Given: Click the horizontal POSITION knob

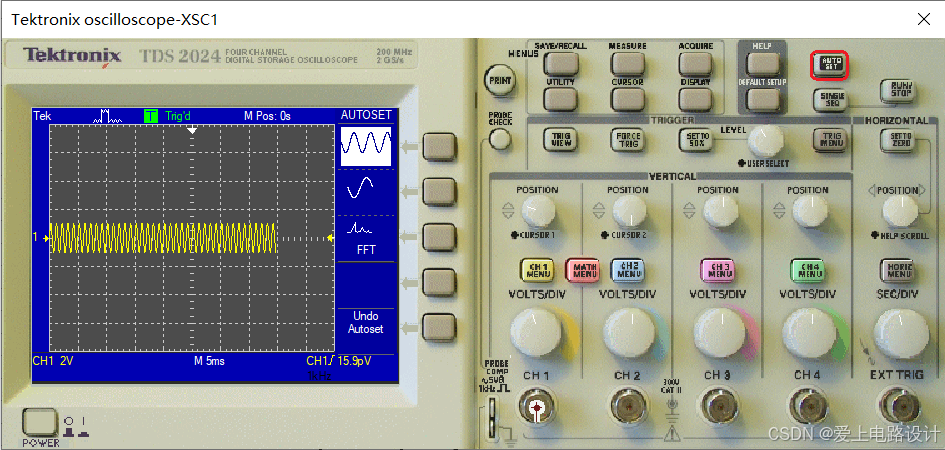Looking at the screenshot, I should click(x=900, y=211).
